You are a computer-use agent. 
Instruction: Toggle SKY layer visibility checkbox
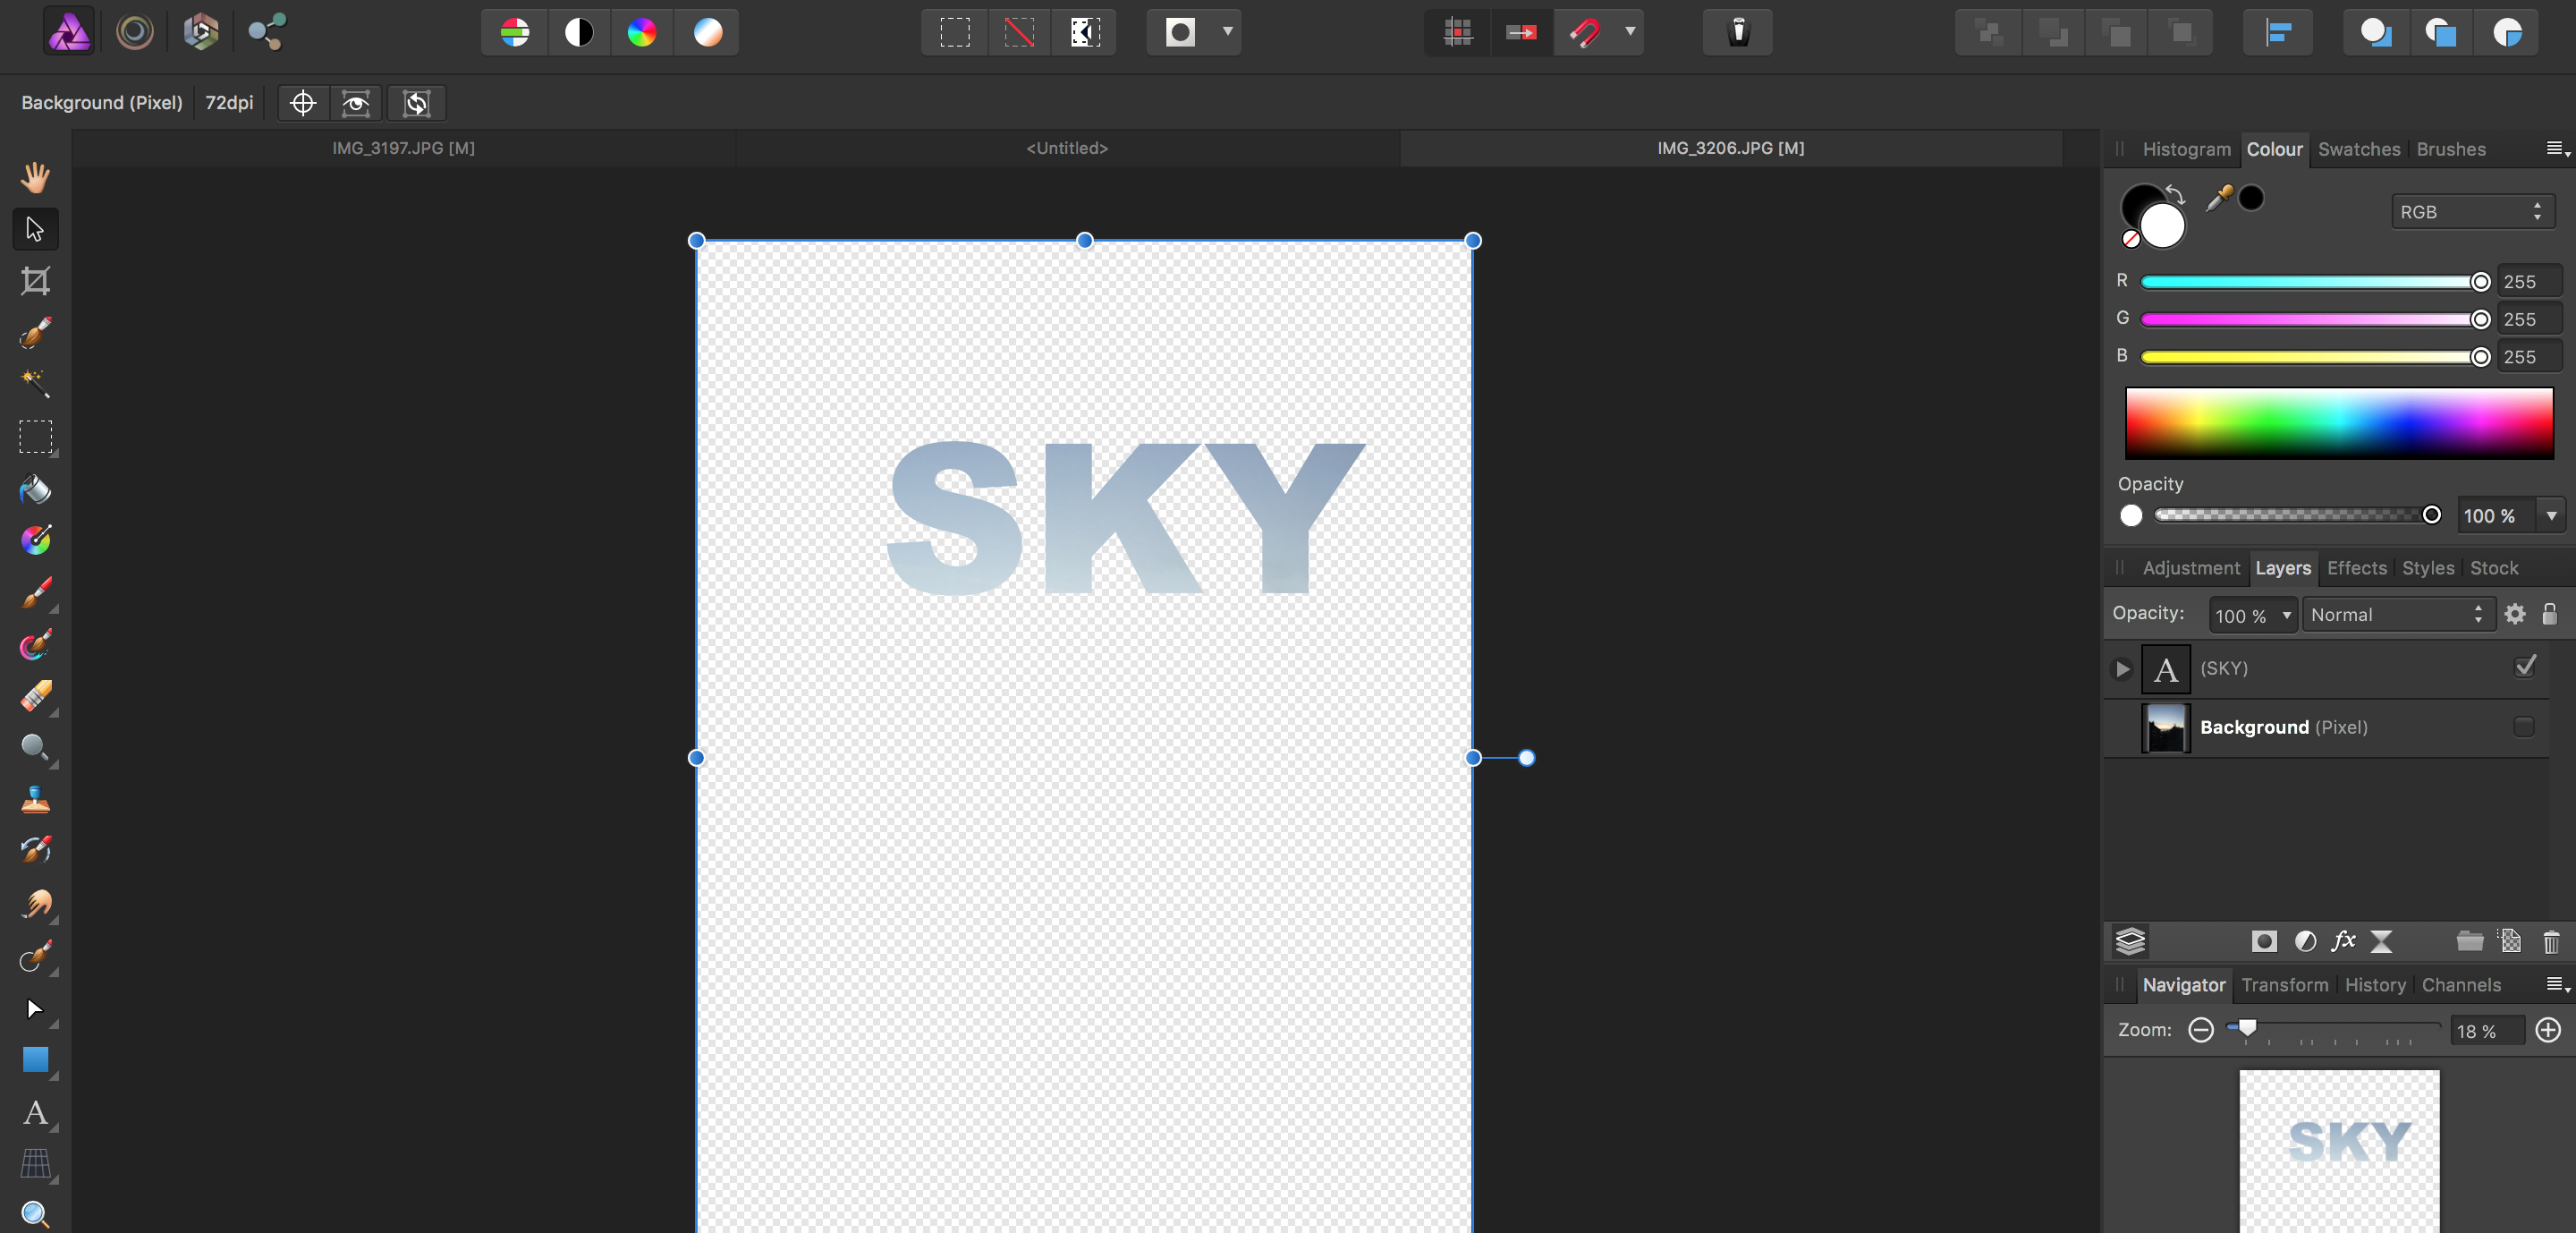pos(2525,667)
